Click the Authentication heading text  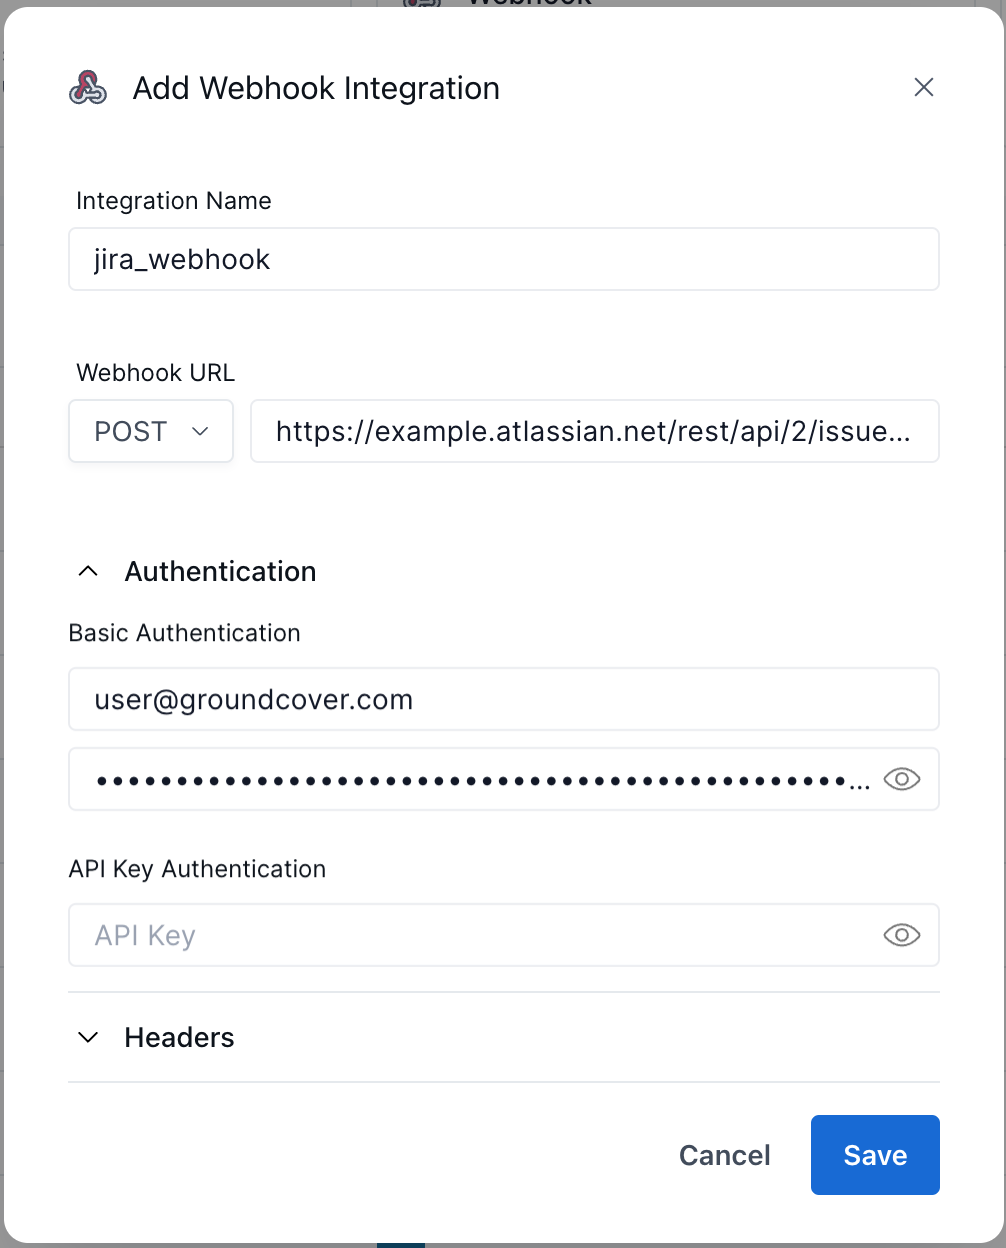(220, 571)
